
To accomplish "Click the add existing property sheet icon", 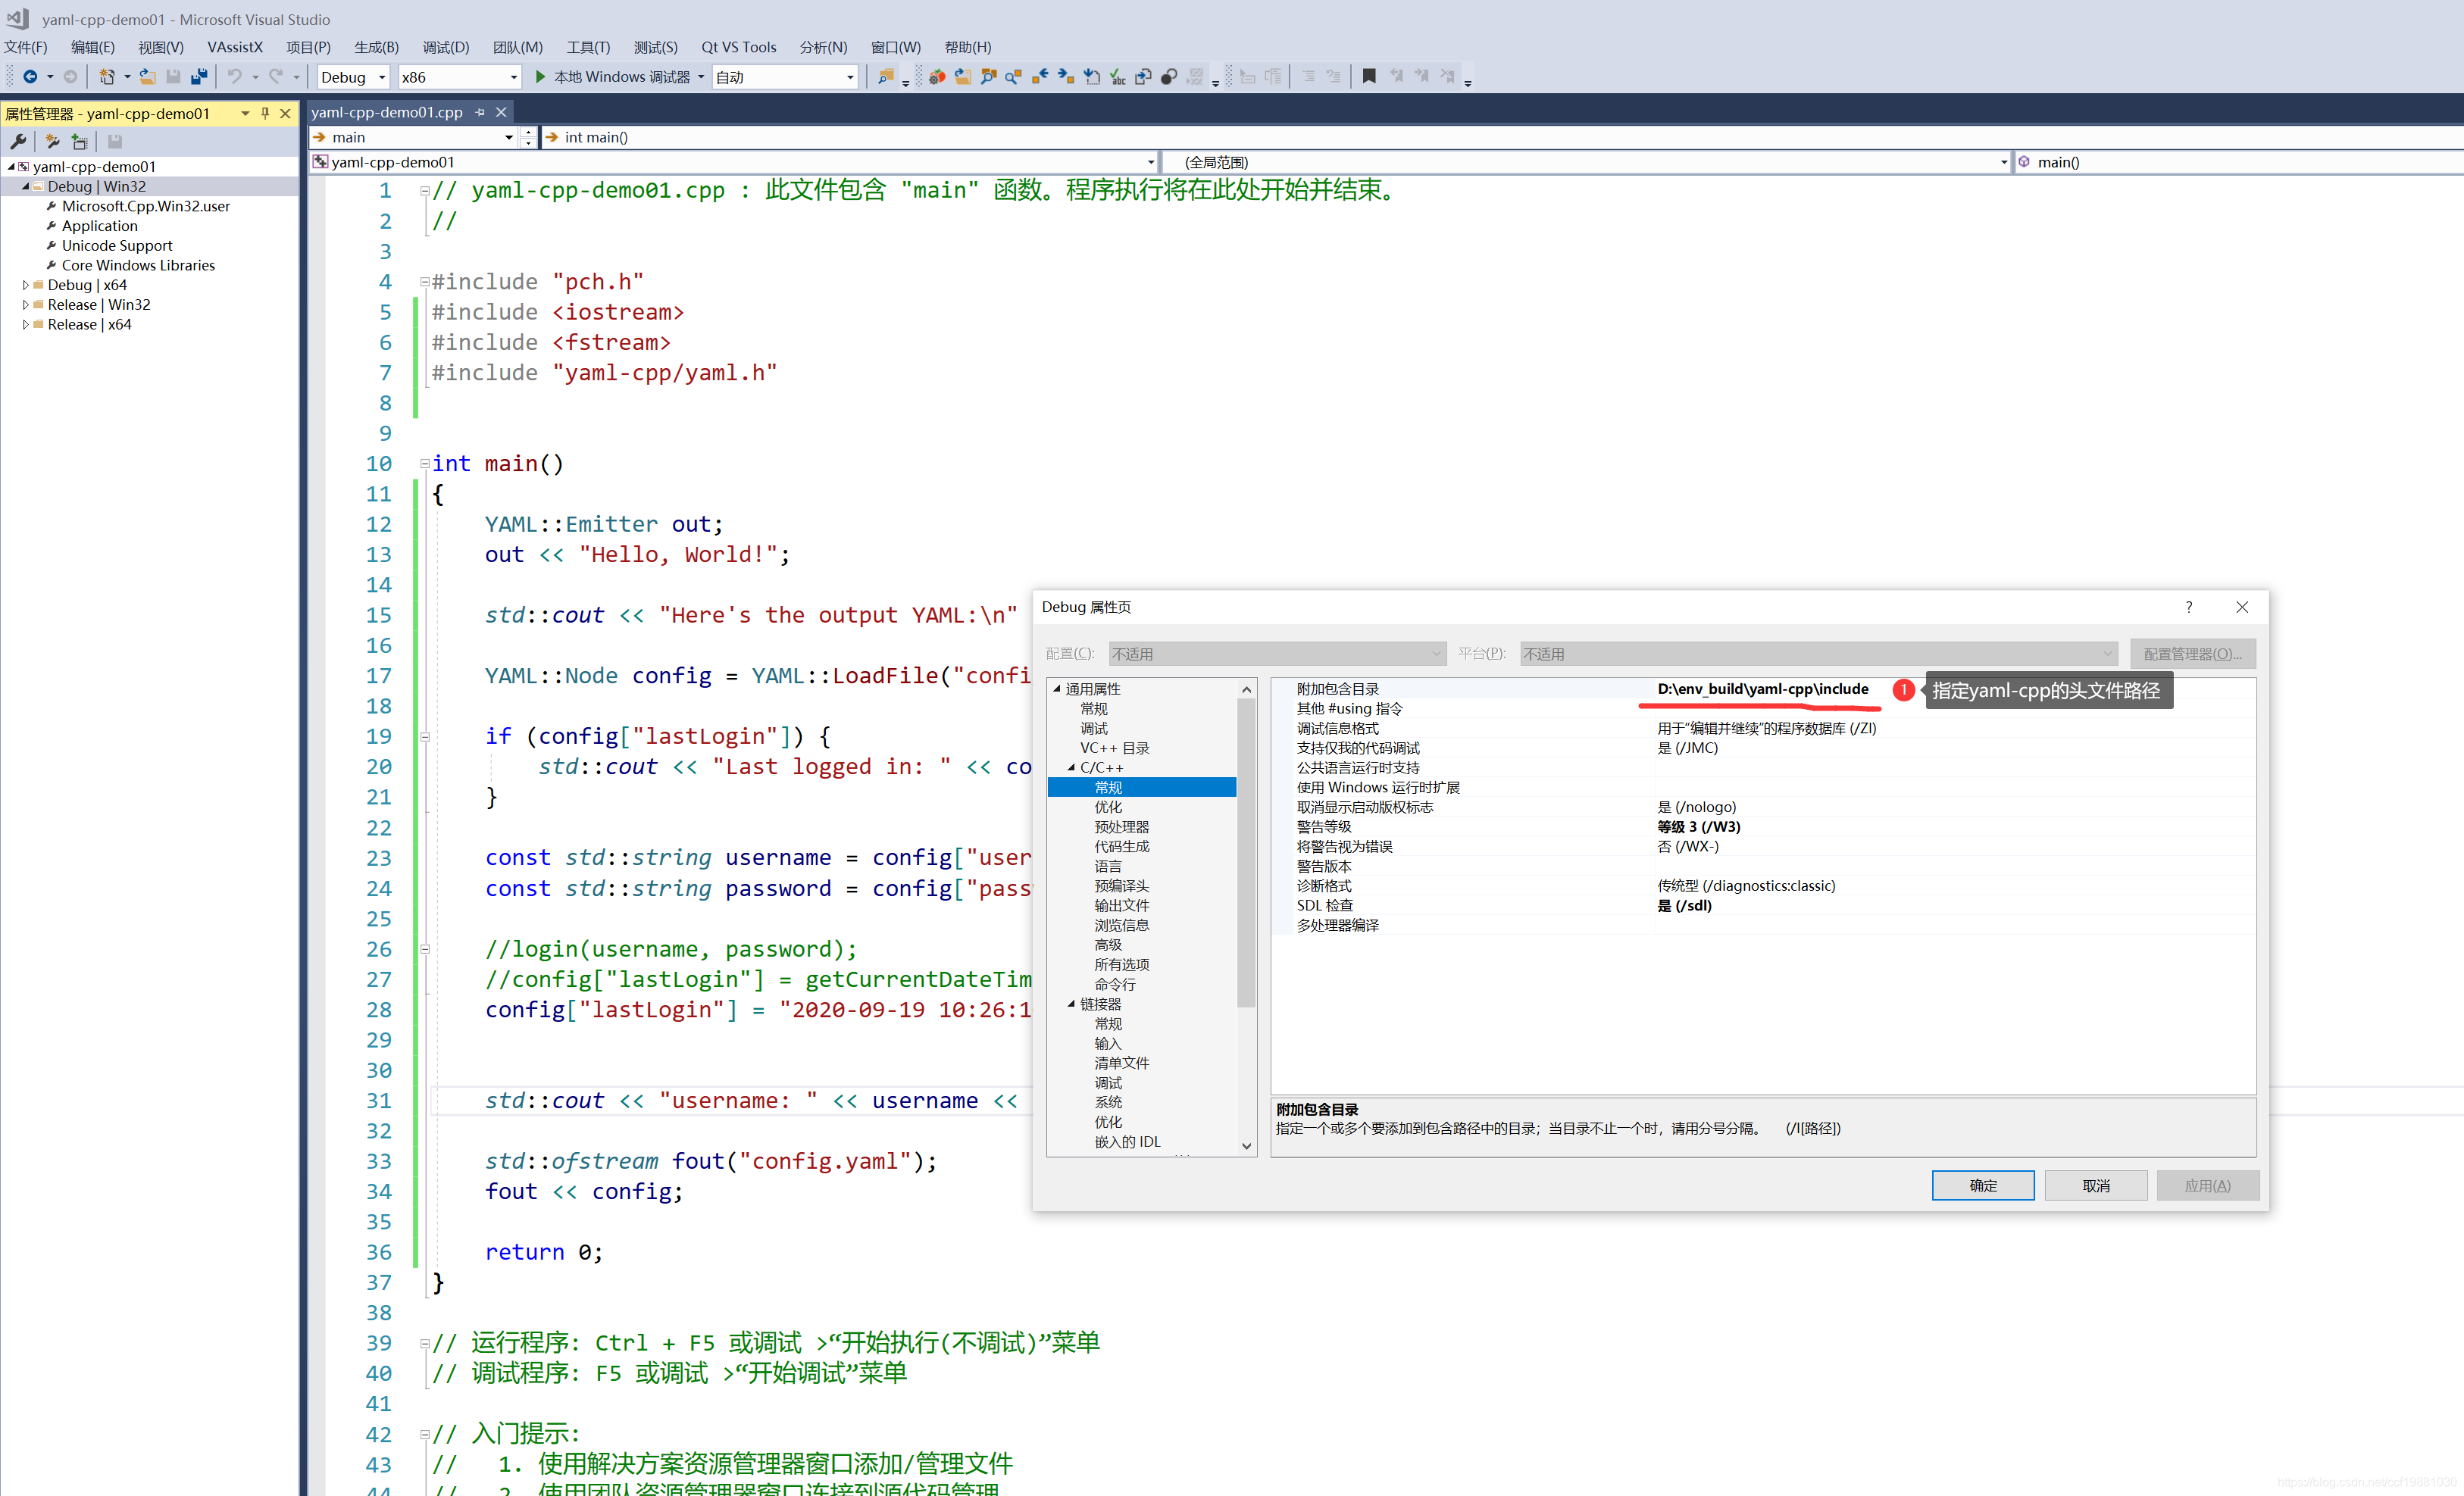I will click(x=80, y=142).
